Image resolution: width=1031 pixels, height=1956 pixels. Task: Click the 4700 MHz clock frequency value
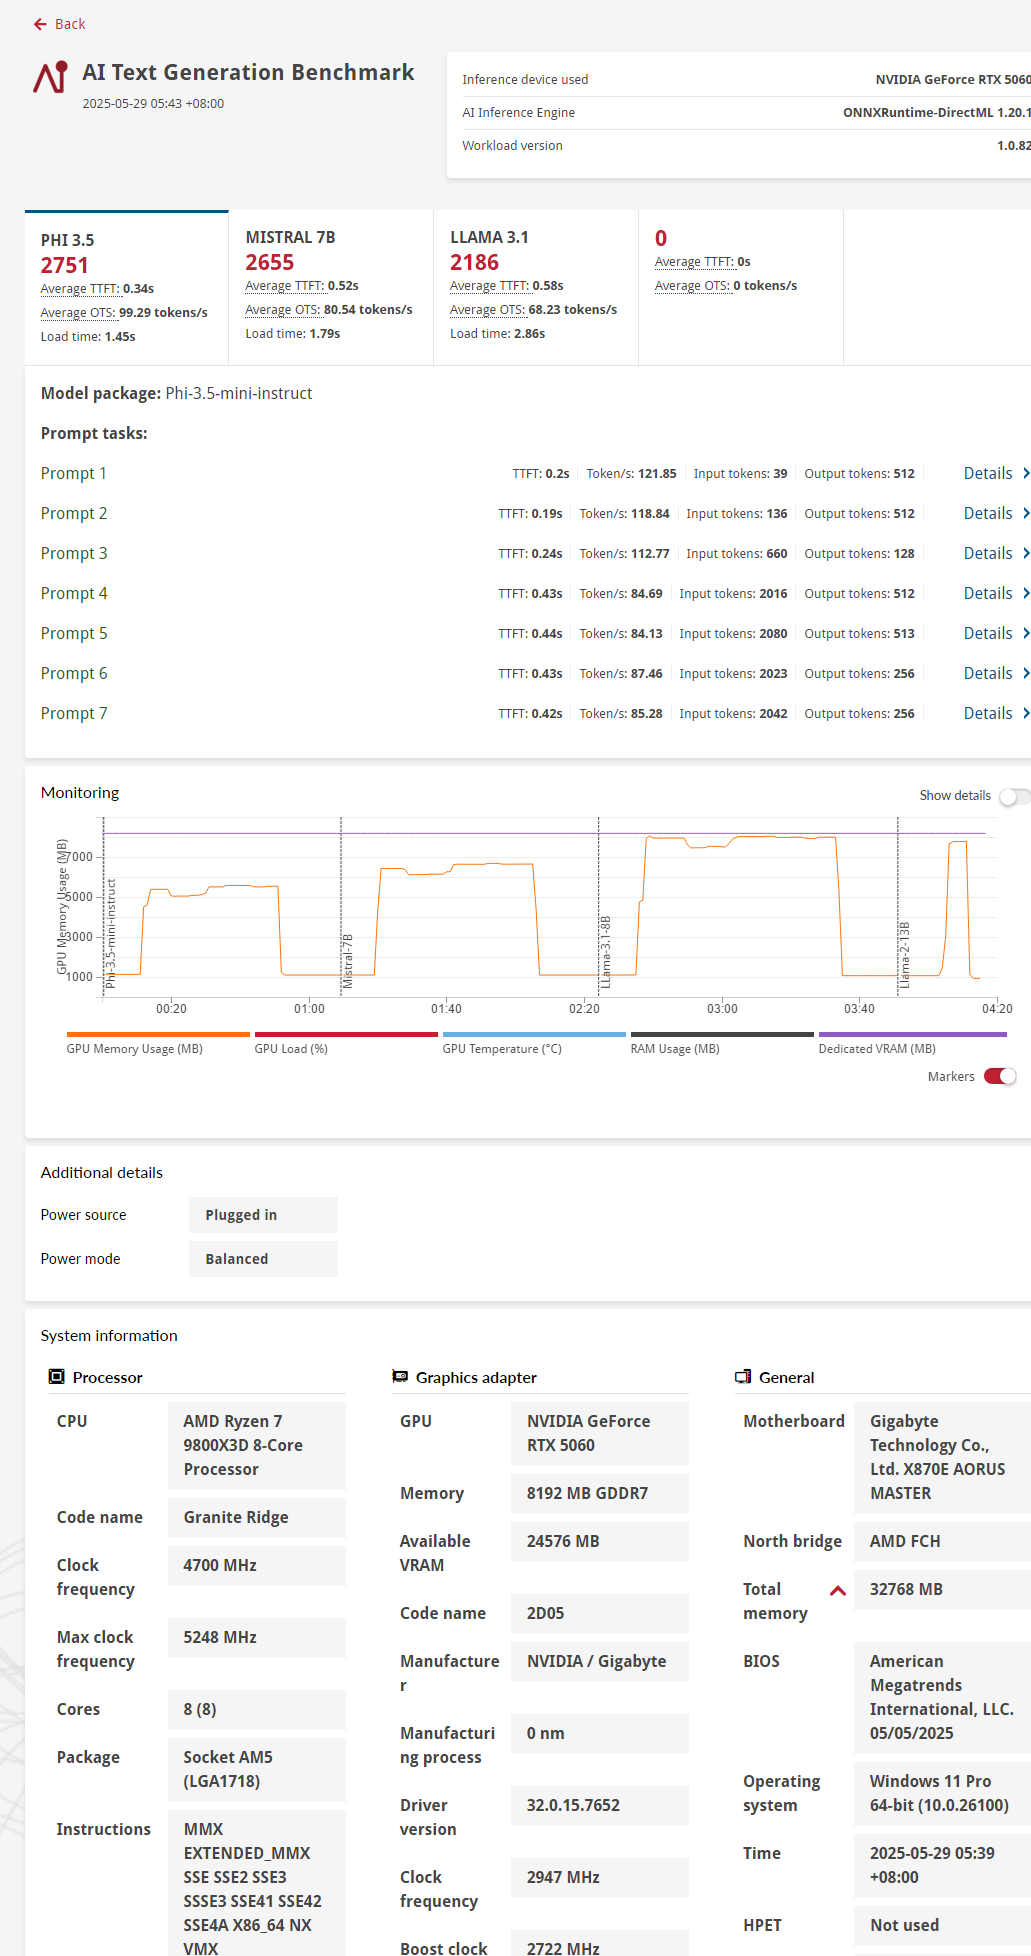click(256, 1565)
